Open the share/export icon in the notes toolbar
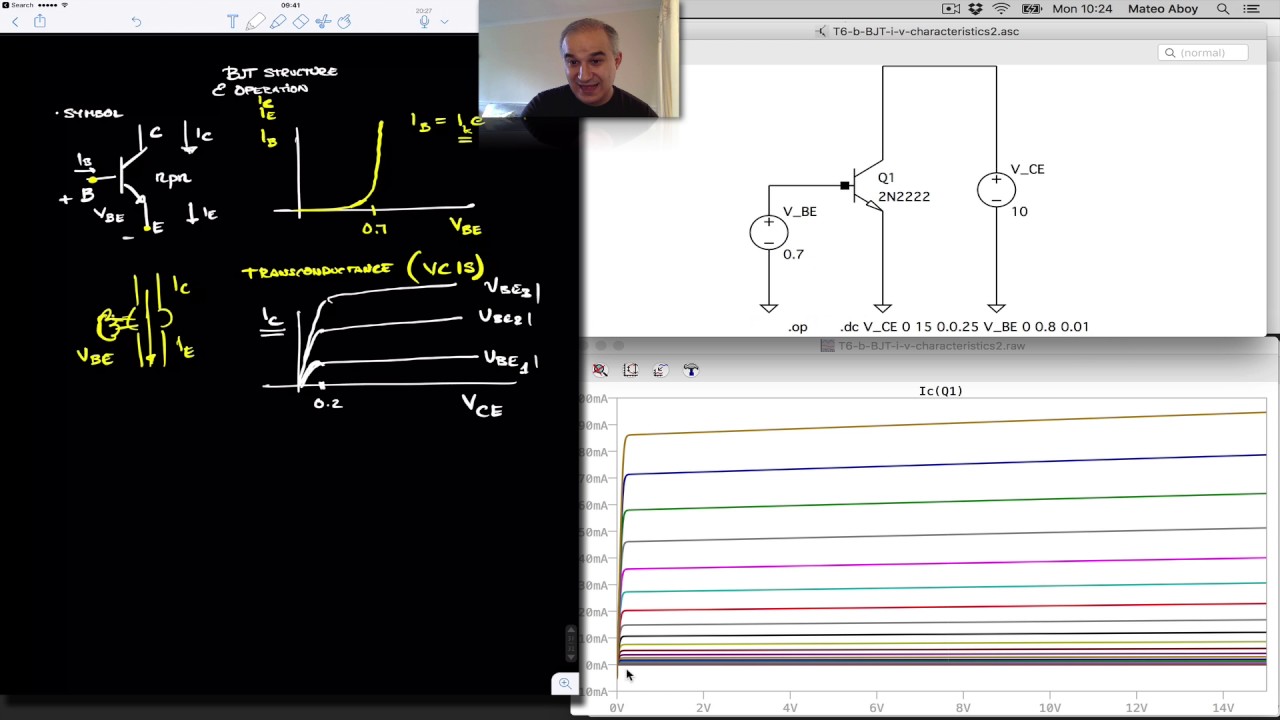 pos(40,20)
